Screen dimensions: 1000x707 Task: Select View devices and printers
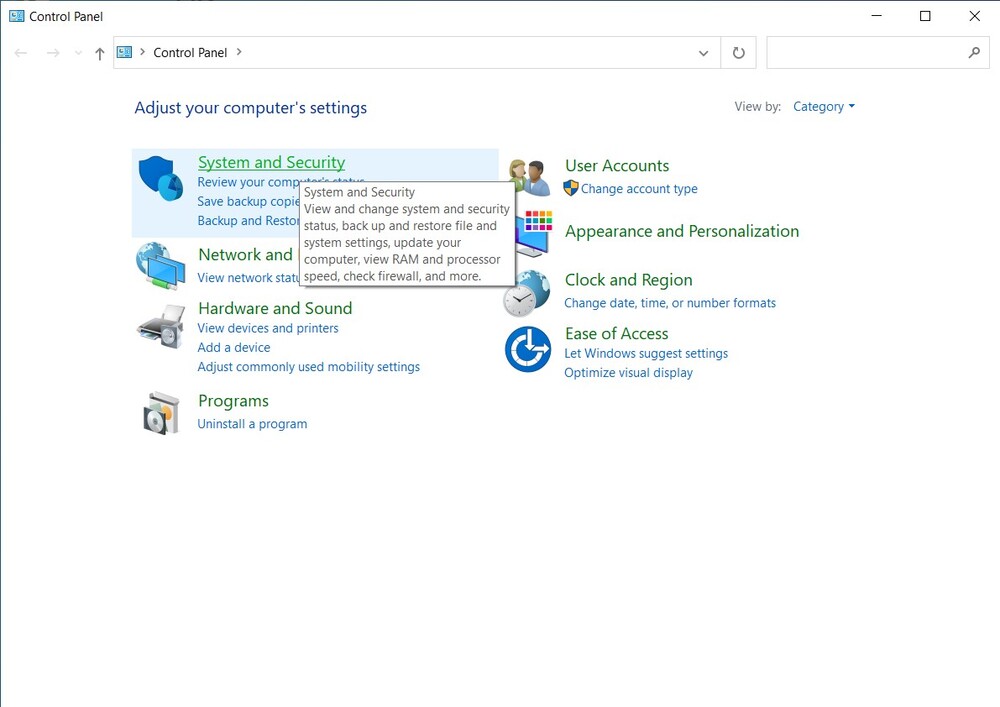tap(268, 328)
